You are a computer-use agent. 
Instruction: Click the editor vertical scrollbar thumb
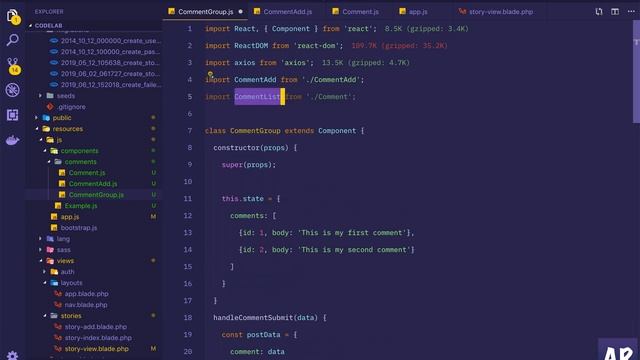(x=636, y=71)
